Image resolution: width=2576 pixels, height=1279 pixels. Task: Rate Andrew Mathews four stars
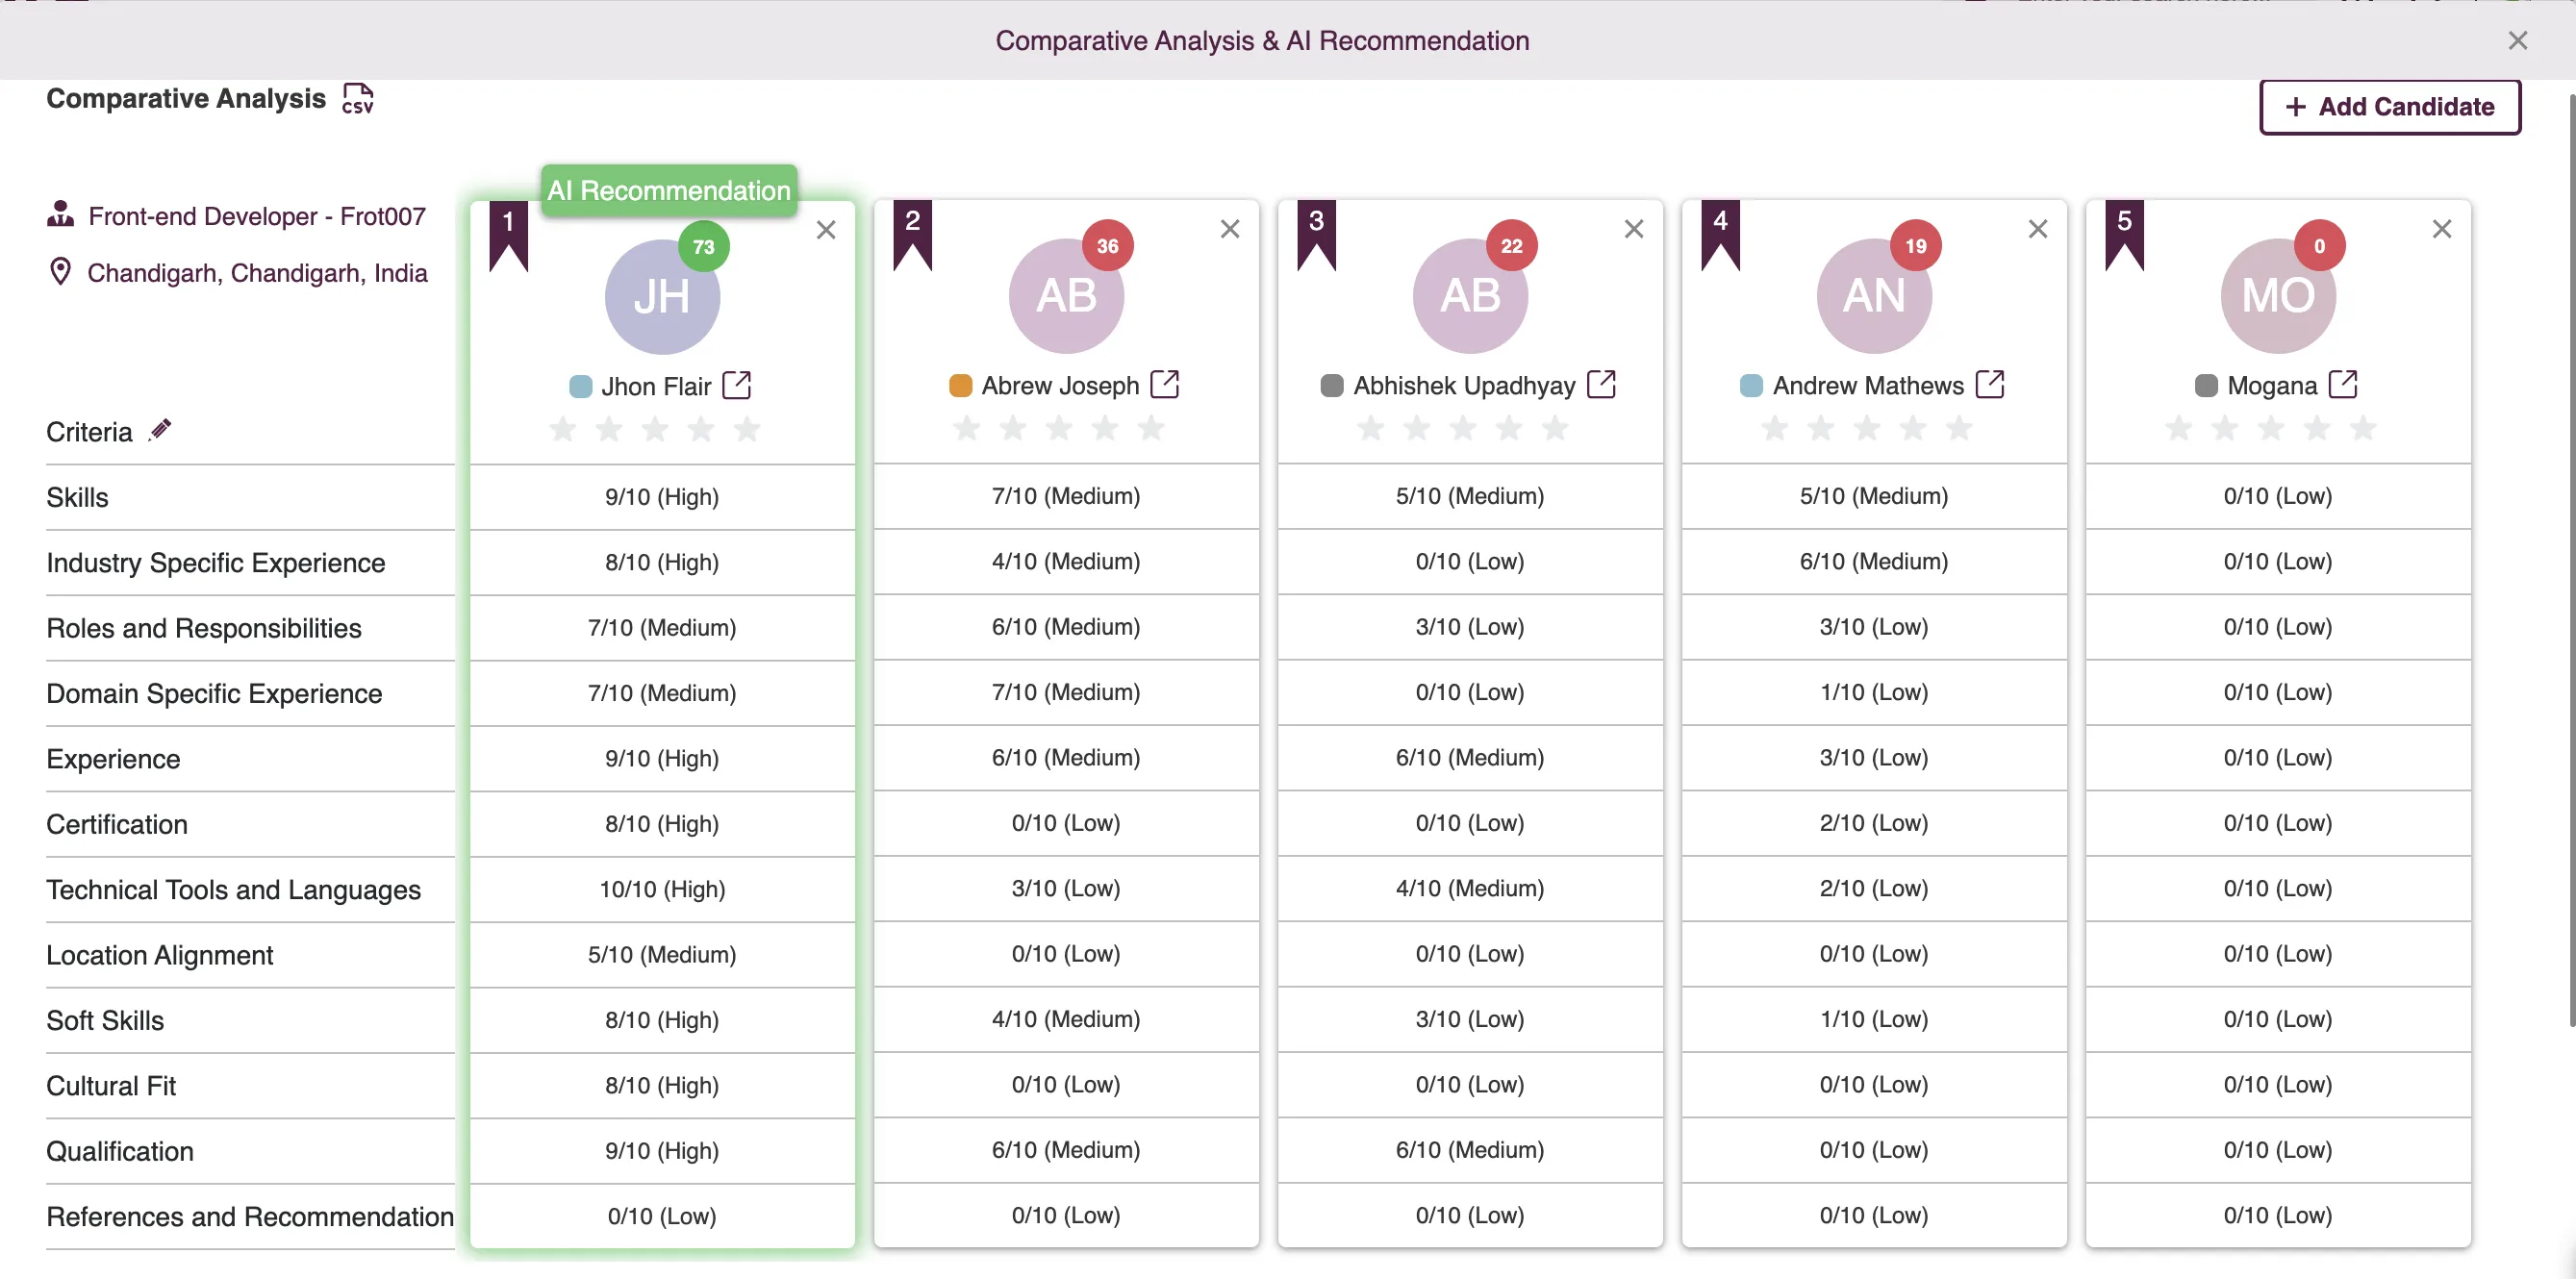pos(1913,429)
